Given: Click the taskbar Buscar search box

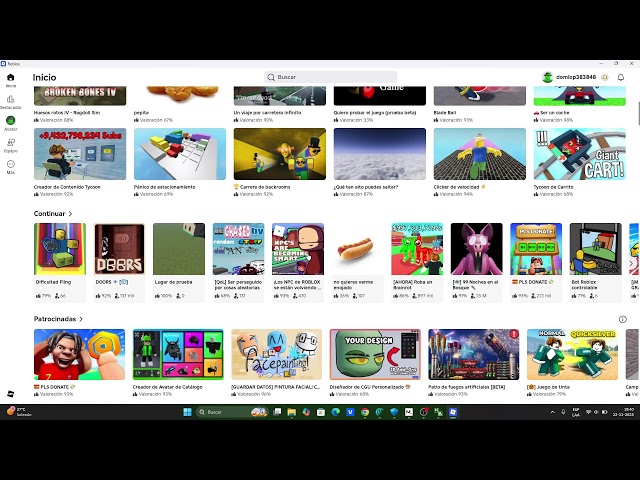Looking at the screenshot, I should pyautogui.click(x=232, y=412).
